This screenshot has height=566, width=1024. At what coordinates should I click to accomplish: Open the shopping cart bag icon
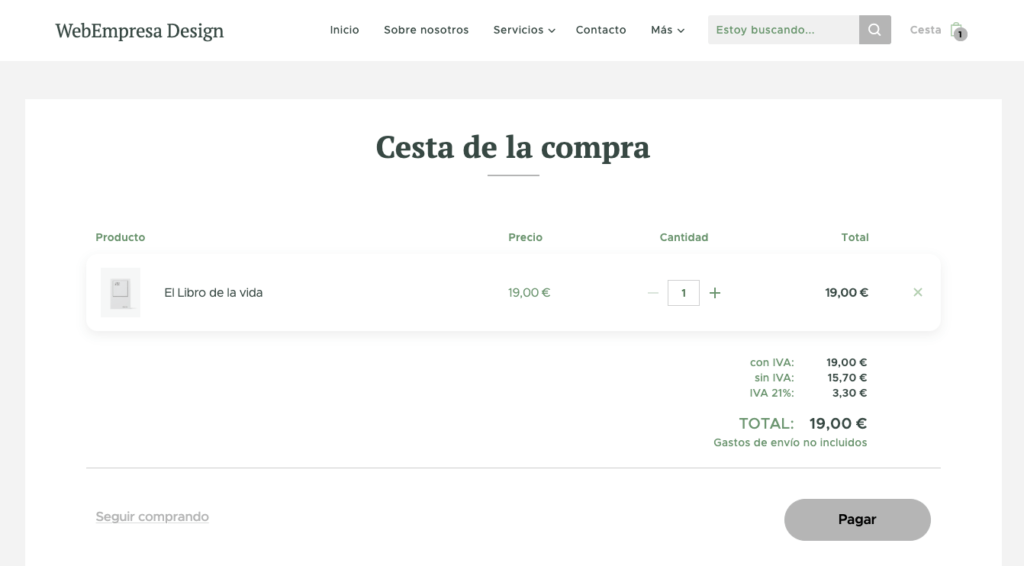click(958, 31)
